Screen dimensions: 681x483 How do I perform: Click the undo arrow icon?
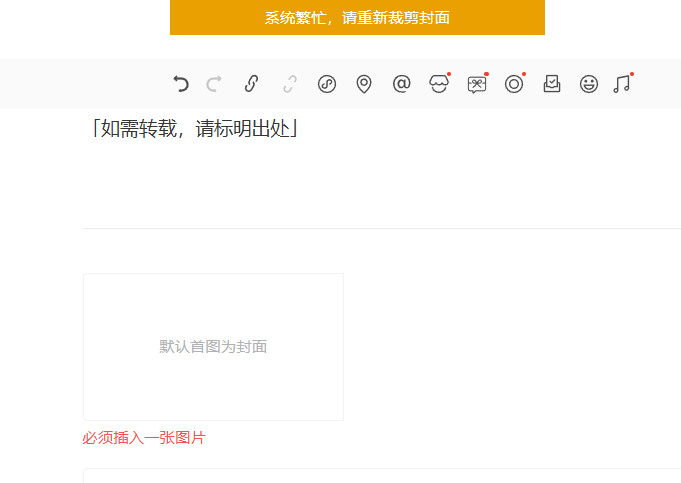tap(181, 84)
